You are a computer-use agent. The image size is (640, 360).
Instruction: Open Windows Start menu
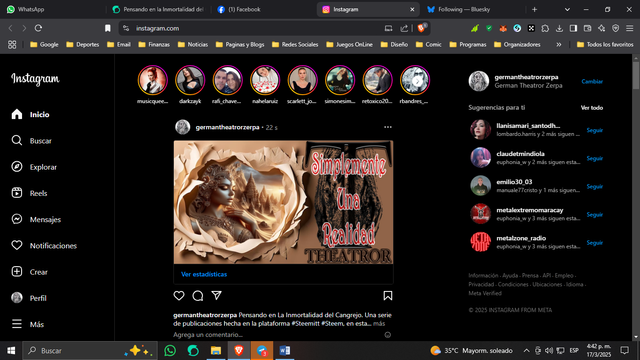[x=11, y=351]
